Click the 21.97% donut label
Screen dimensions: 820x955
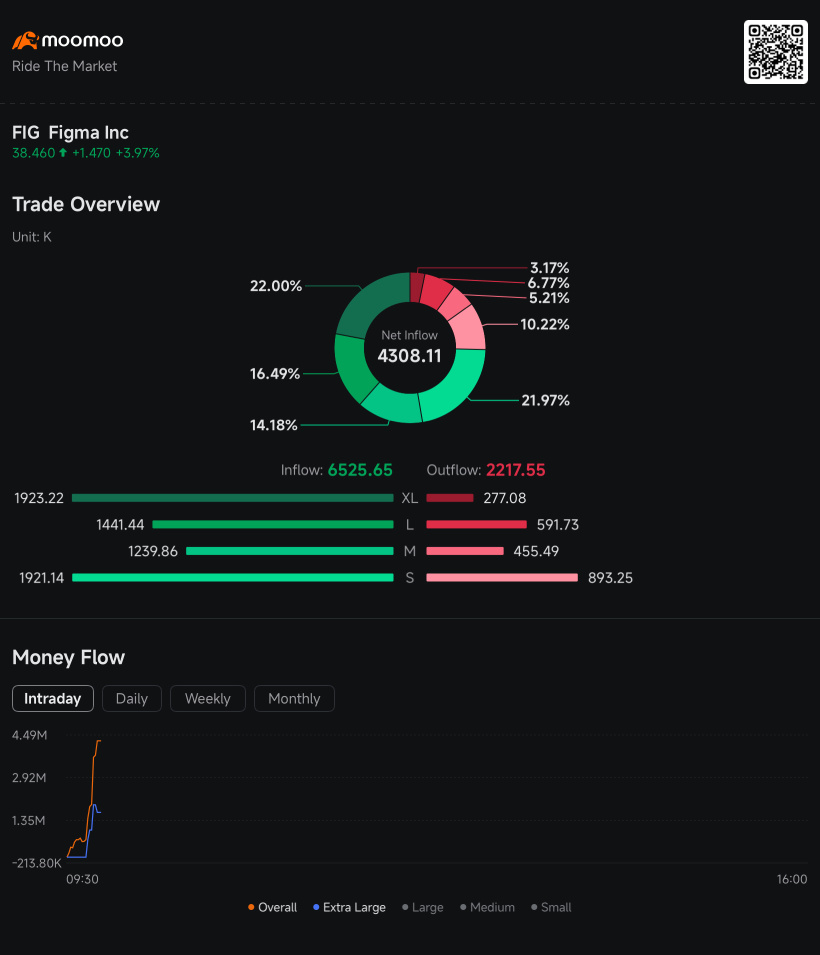545,400
